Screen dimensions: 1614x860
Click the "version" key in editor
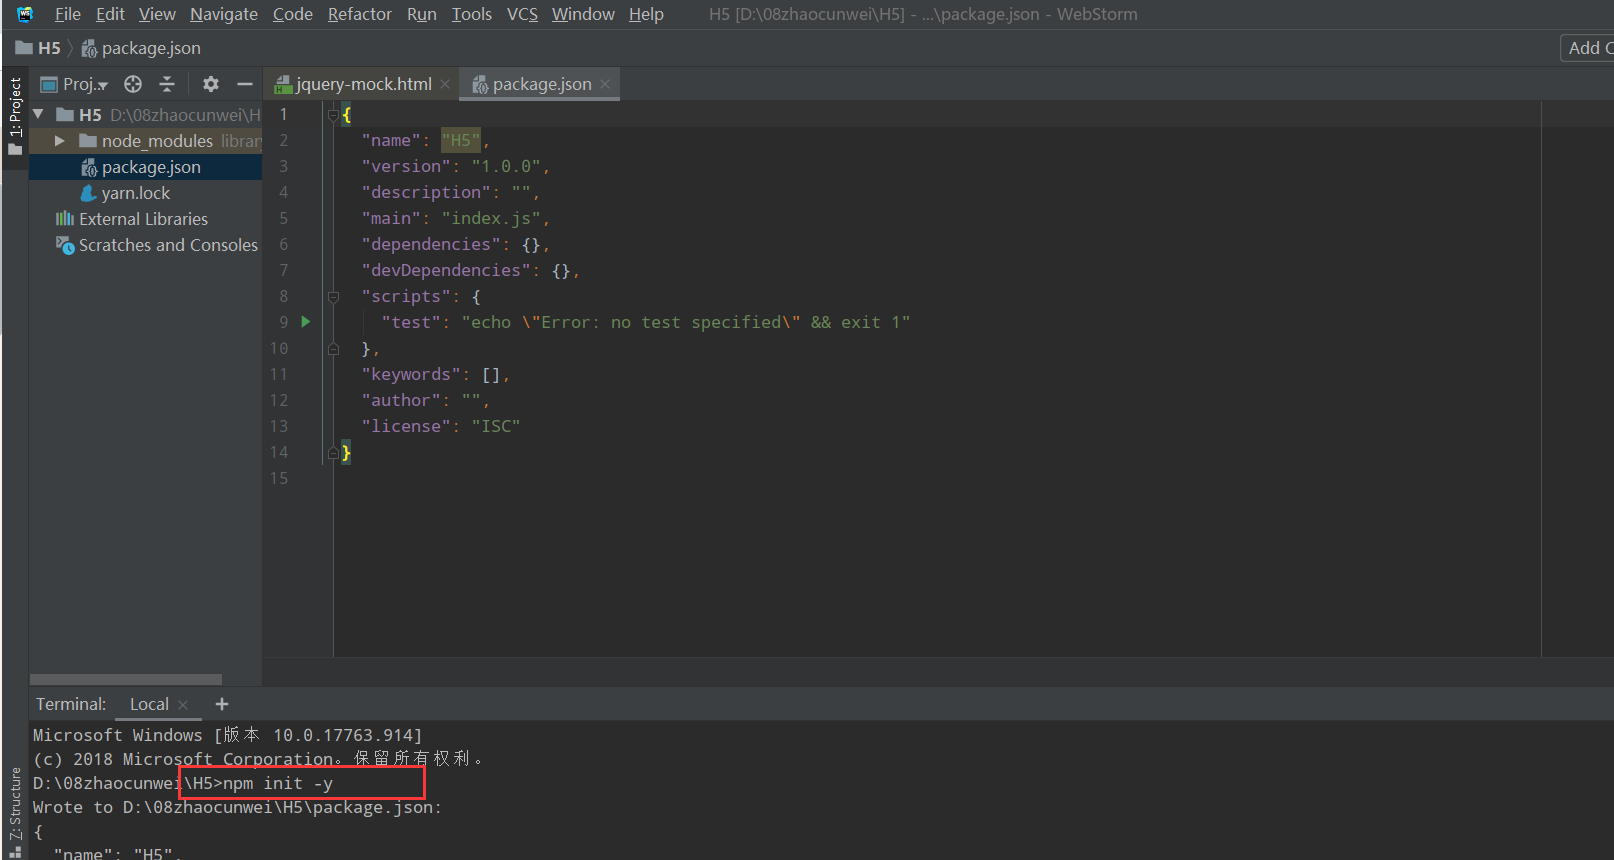pos(406,167)
